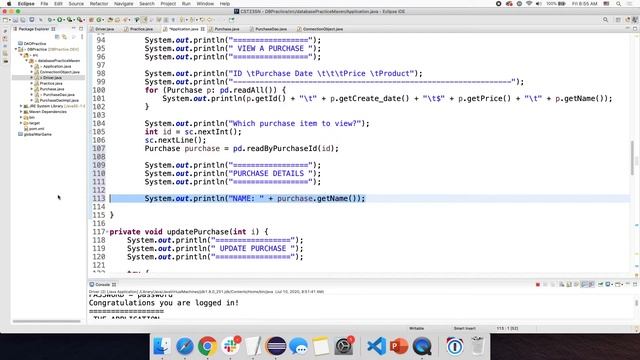
Task: Minimize the Package Explorer view
Action: 74,29
